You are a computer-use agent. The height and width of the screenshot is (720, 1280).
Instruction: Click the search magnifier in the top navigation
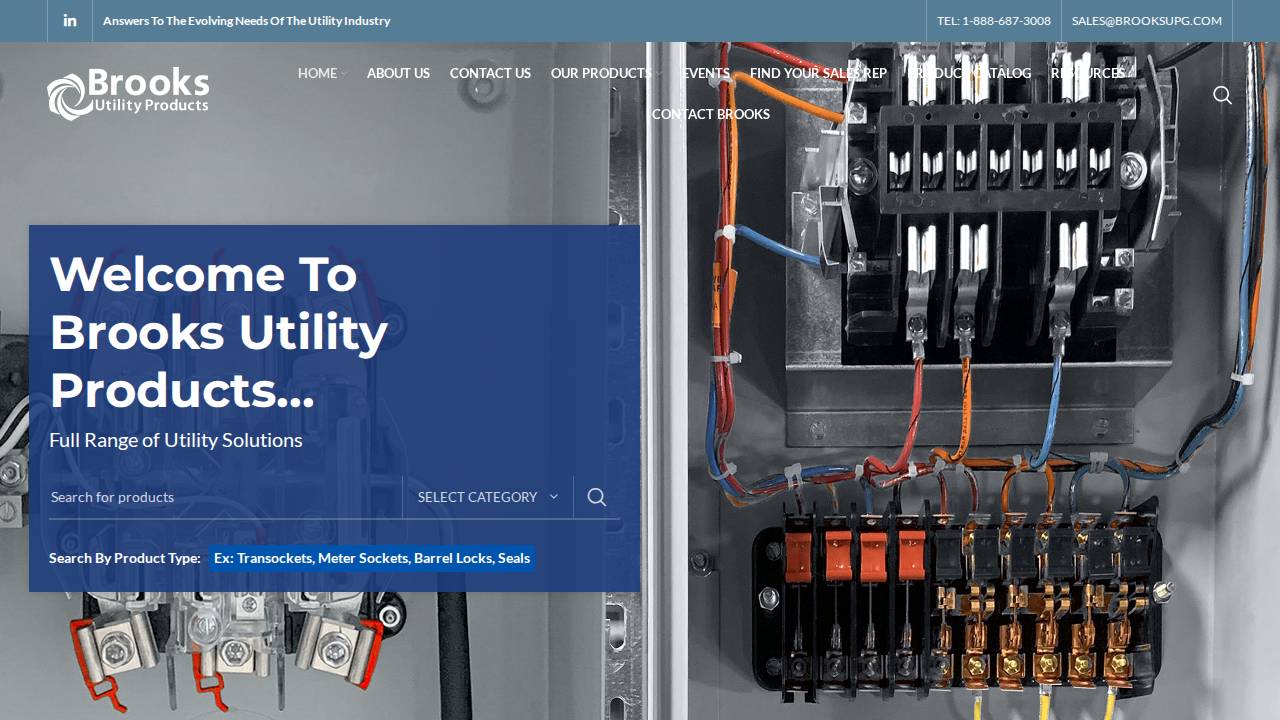click(x=1222, y=95)
